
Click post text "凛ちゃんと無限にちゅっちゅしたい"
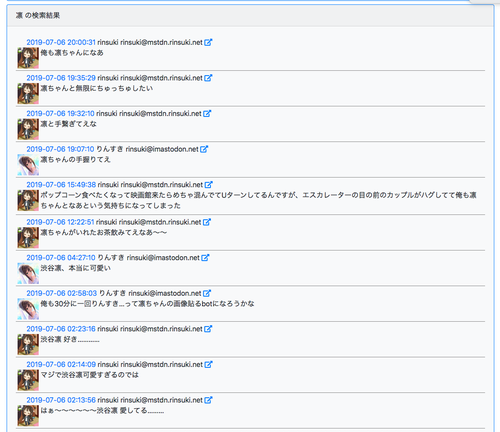point(97,88)
